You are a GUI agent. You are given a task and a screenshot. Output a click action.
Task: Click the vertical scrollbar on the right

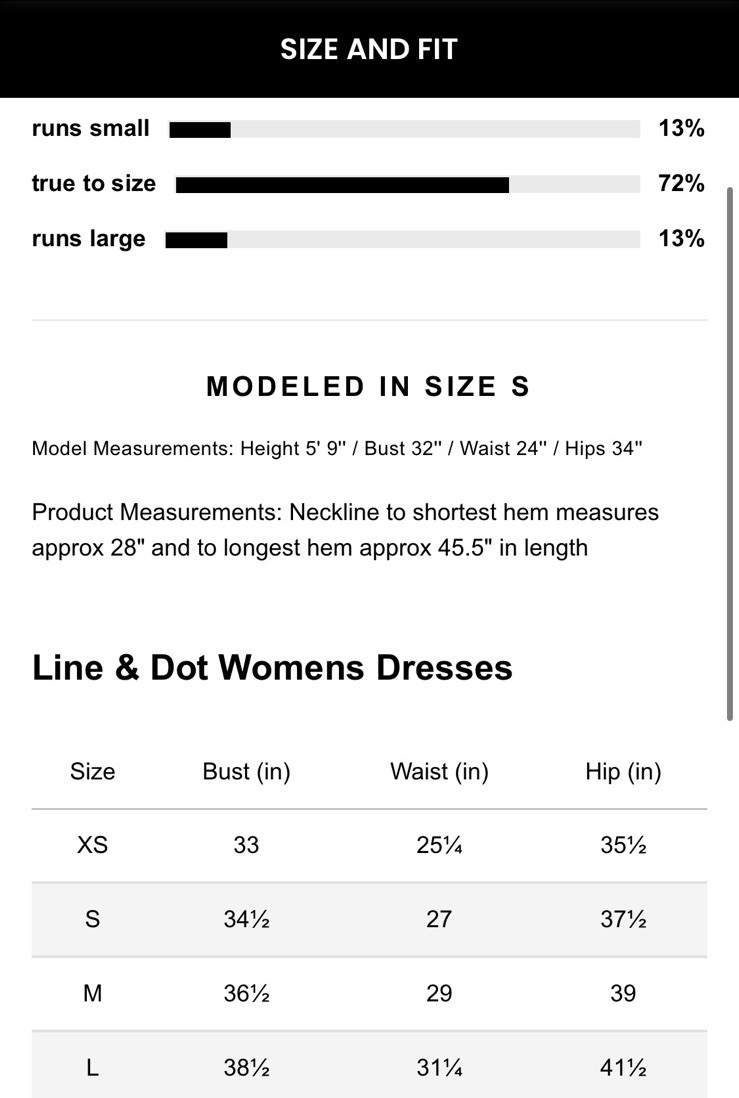[731, 450]
